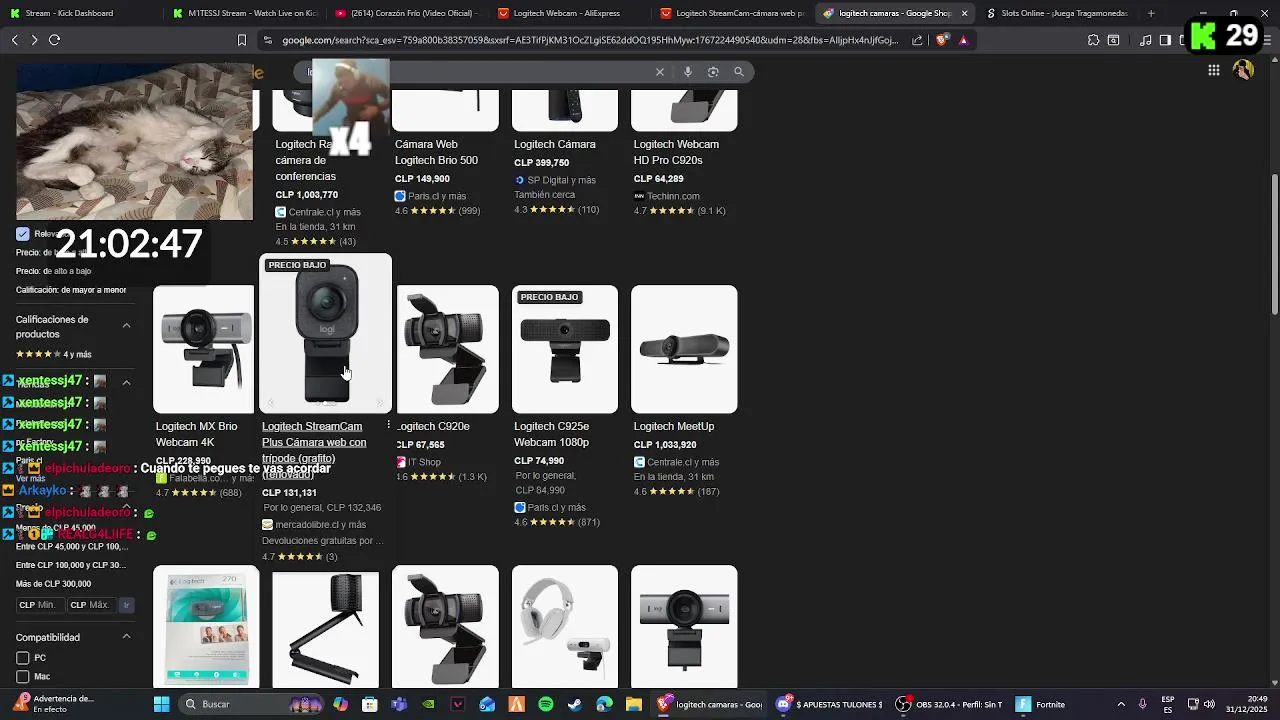The image size is (1280, 720).
Task: Reload the Google Shopping page
Action: [54, 40]
